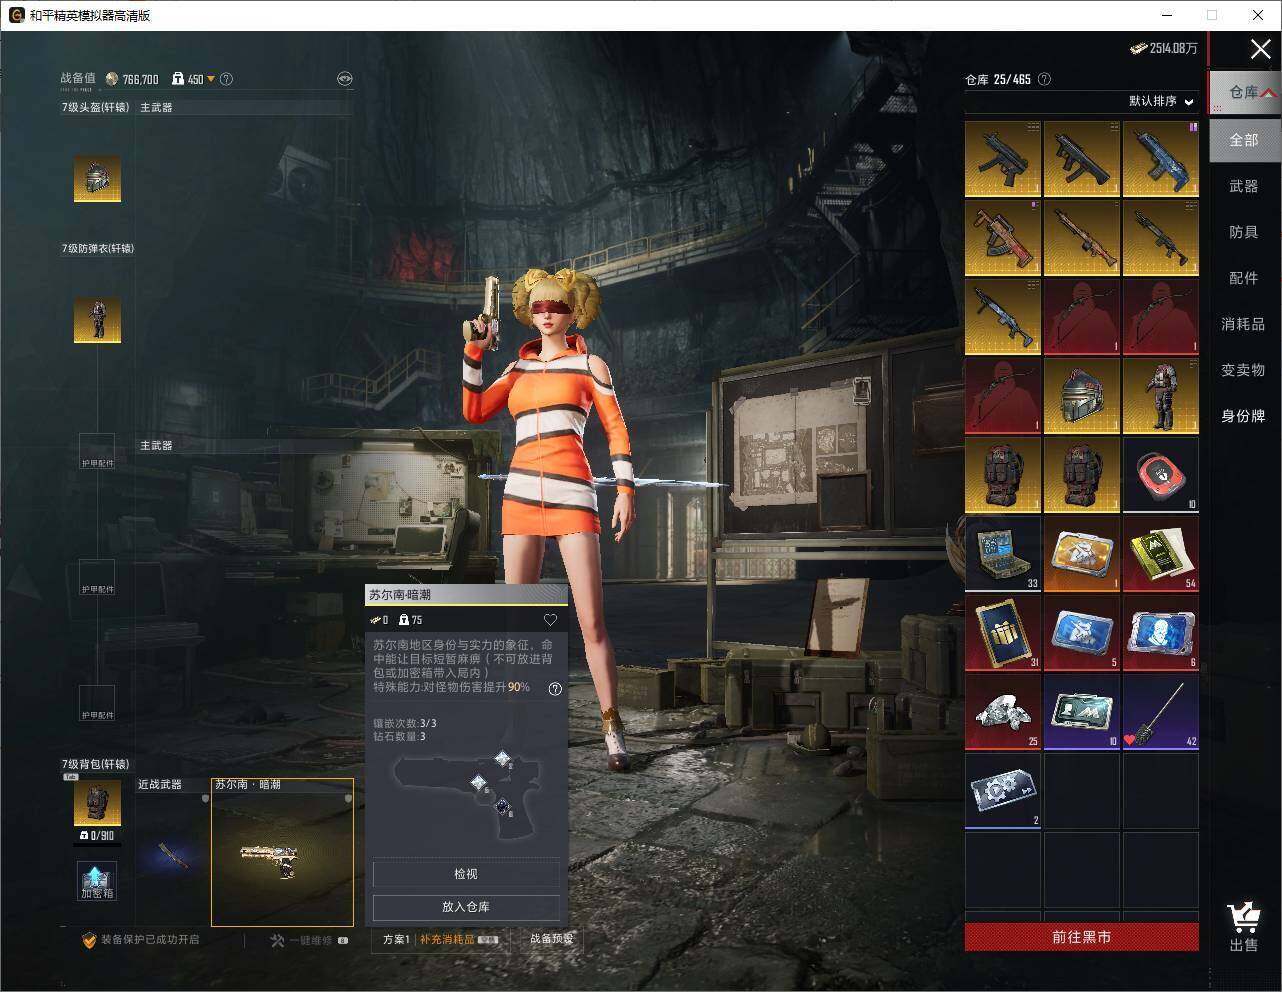Select the gear ticket item with count 2

(1003, 790)
